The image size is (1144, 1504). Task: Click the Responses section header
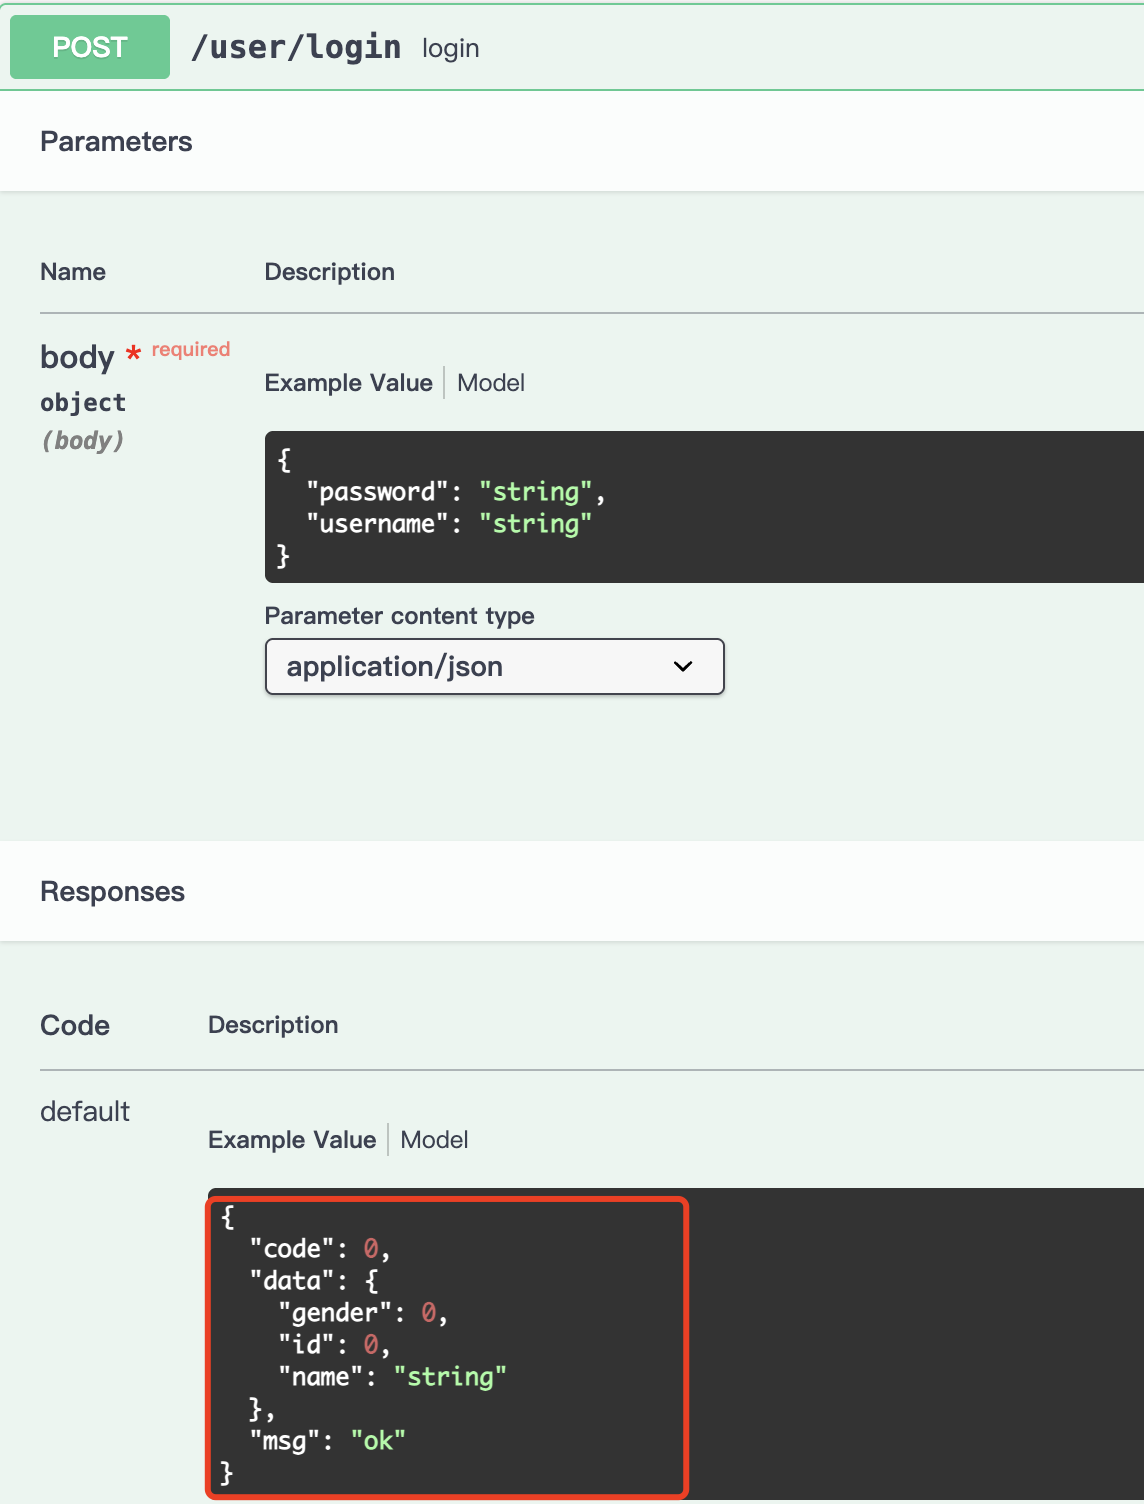pos(112,892)
